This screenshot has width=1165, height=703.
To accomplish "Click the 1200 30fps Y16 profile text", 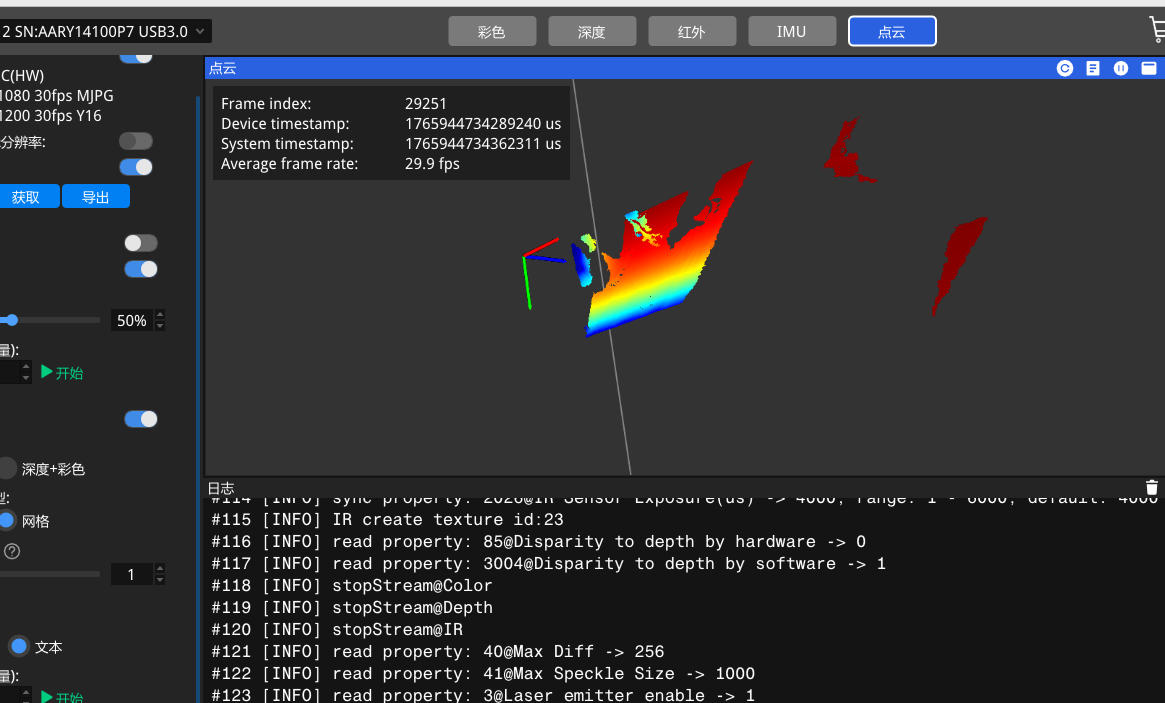I will pyautogui.click(x=51, y=116).
